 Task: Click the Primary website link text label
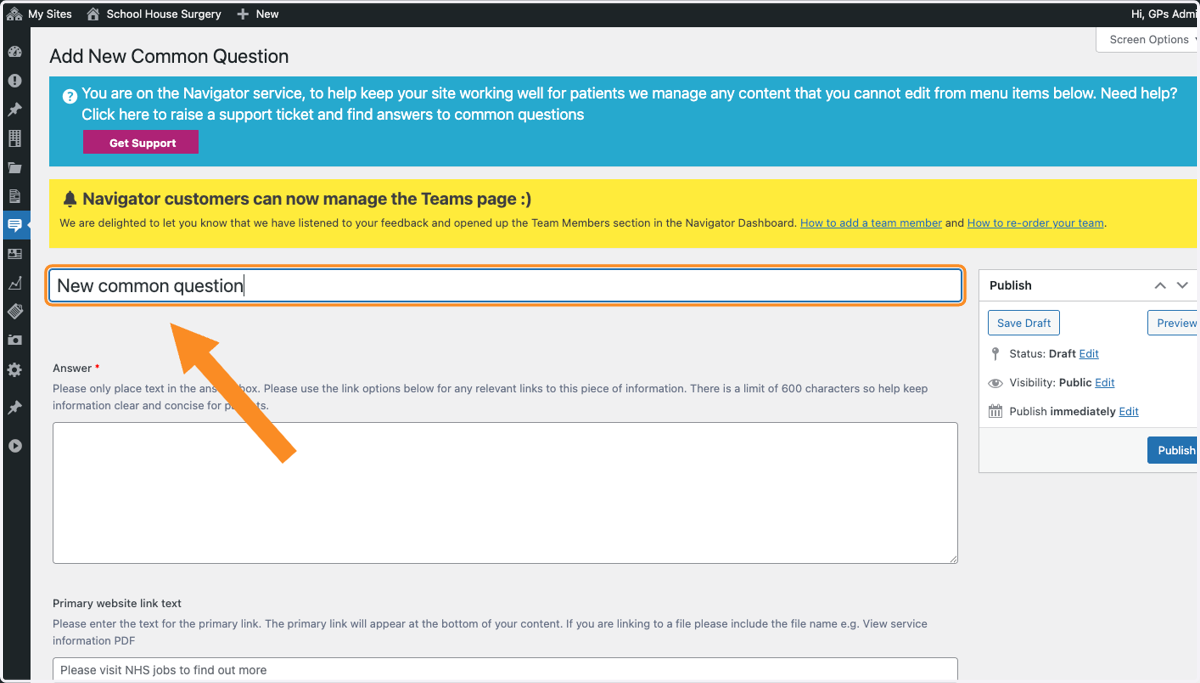(x=117, y=603)
